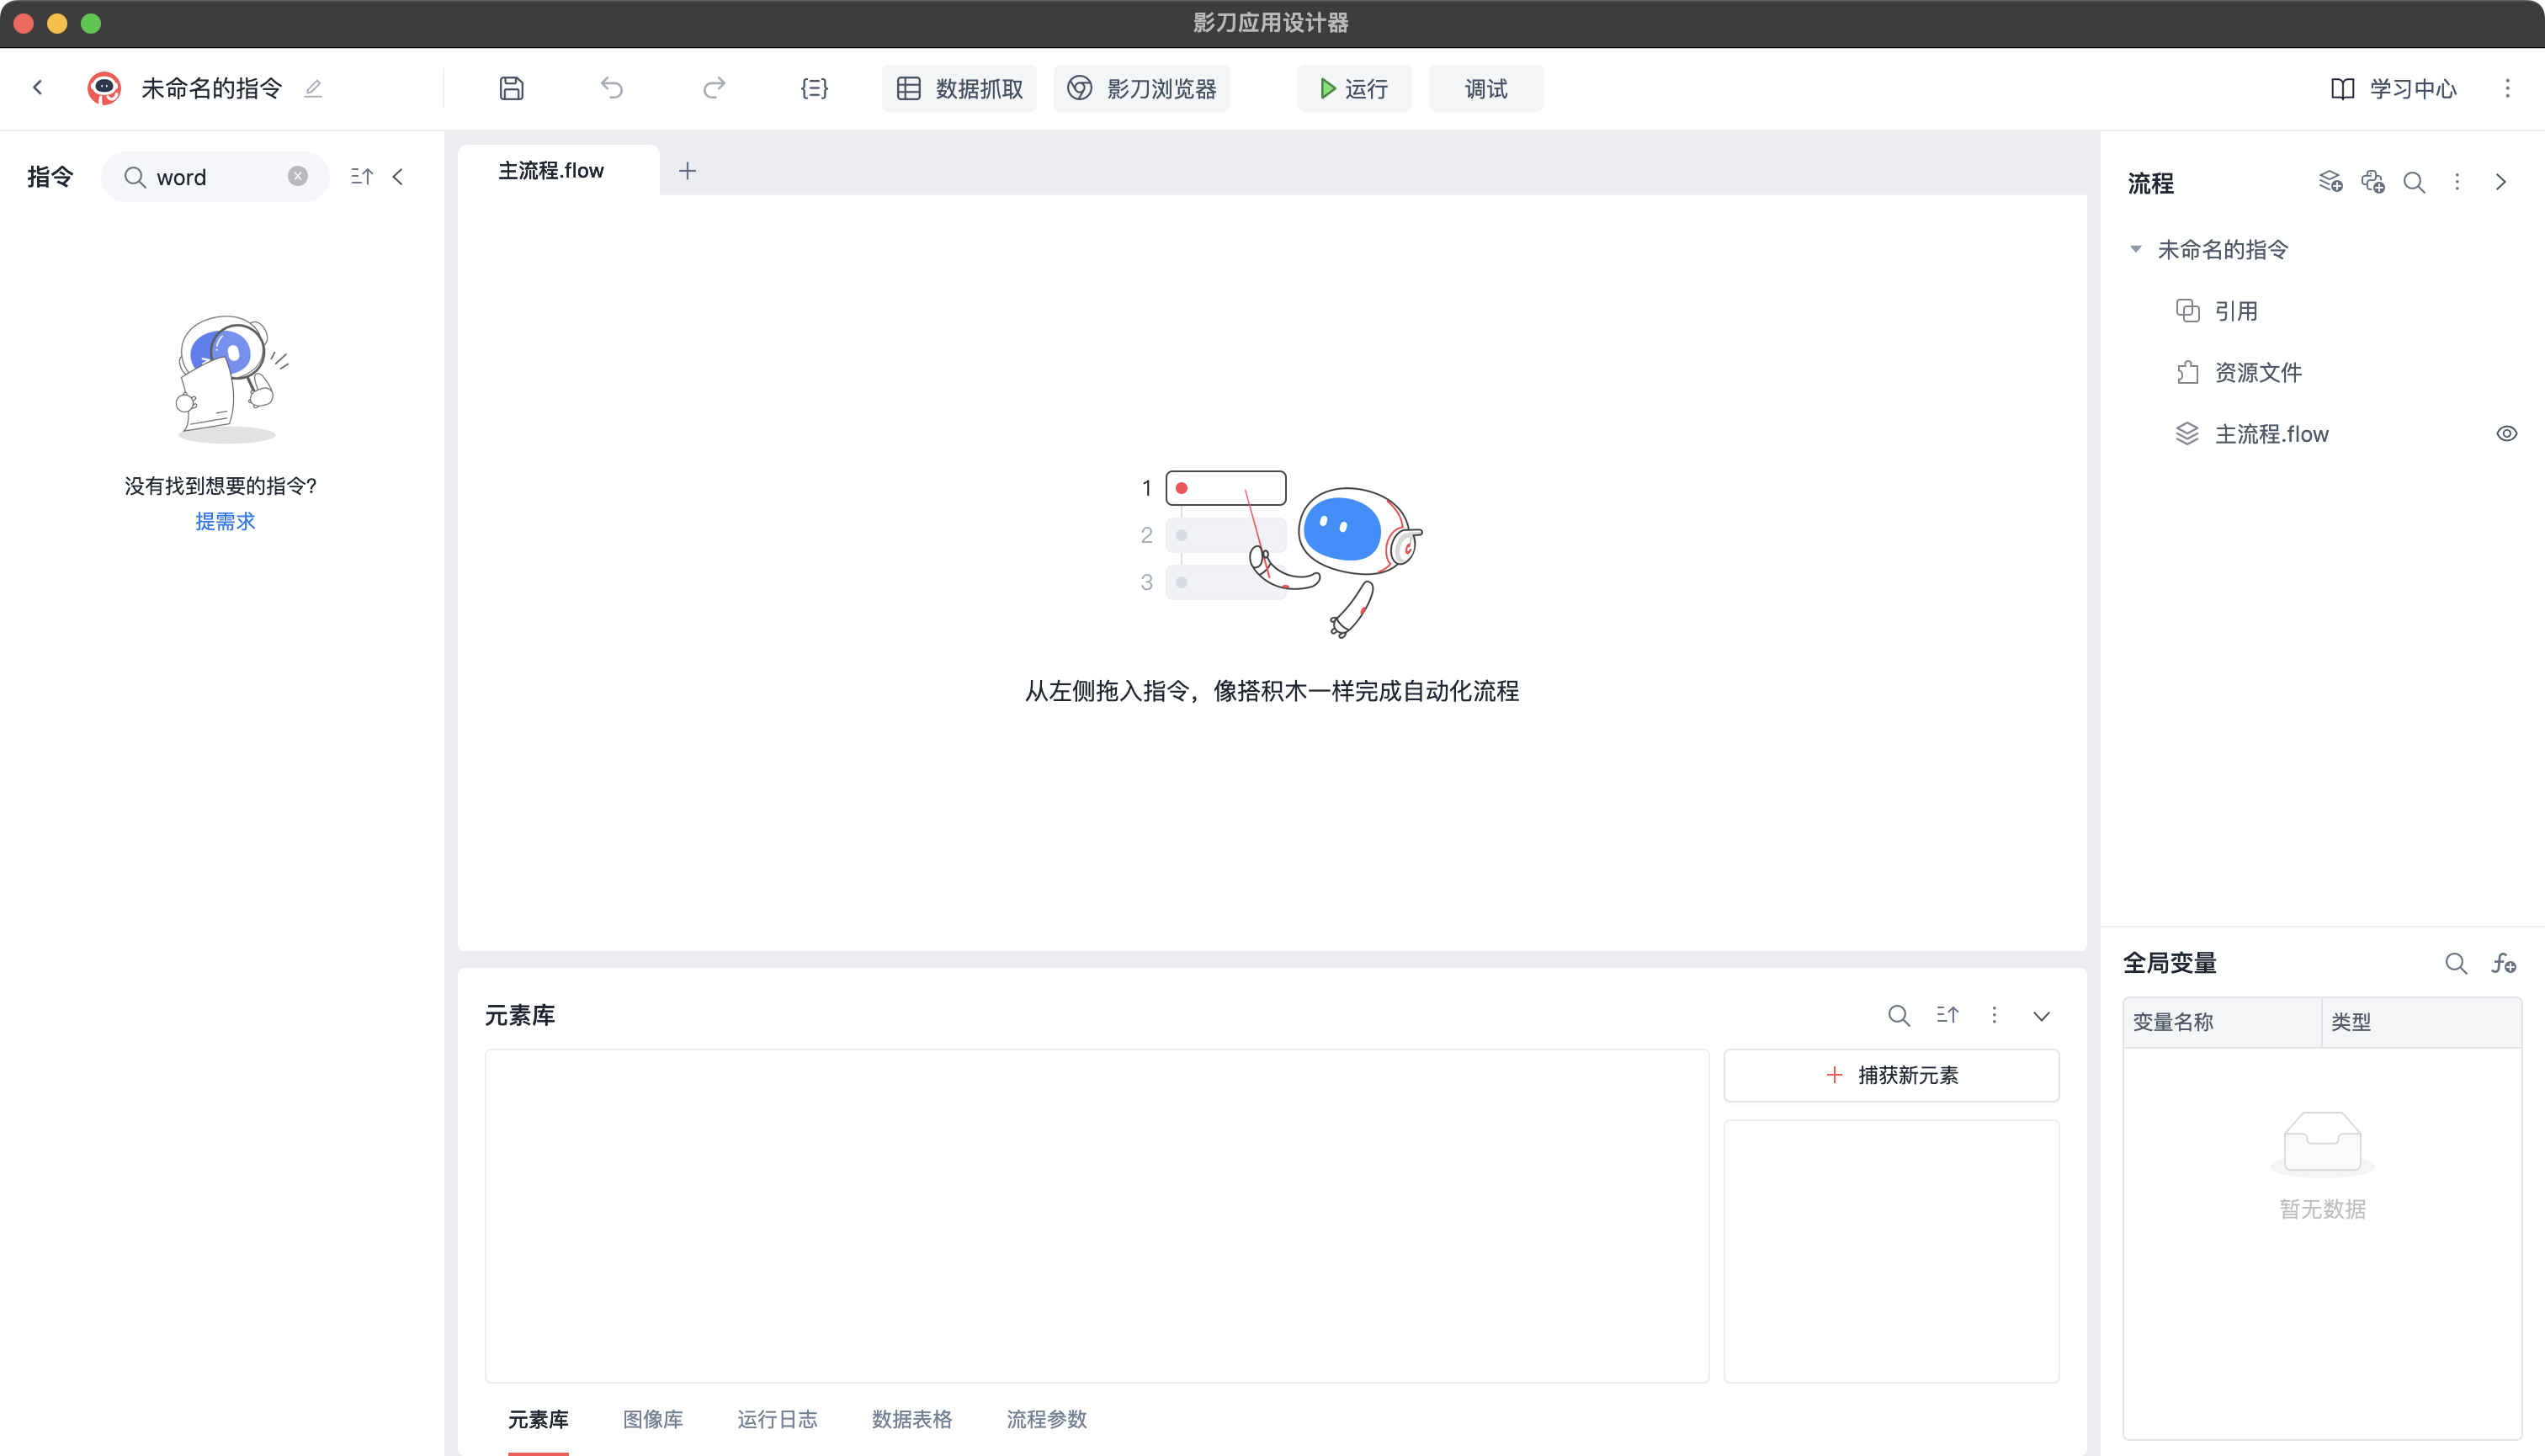Click the rename pencil icon beside title
Image resolution: width=2545 pixels, height=1456 pixels.
[x=313, y=89]
